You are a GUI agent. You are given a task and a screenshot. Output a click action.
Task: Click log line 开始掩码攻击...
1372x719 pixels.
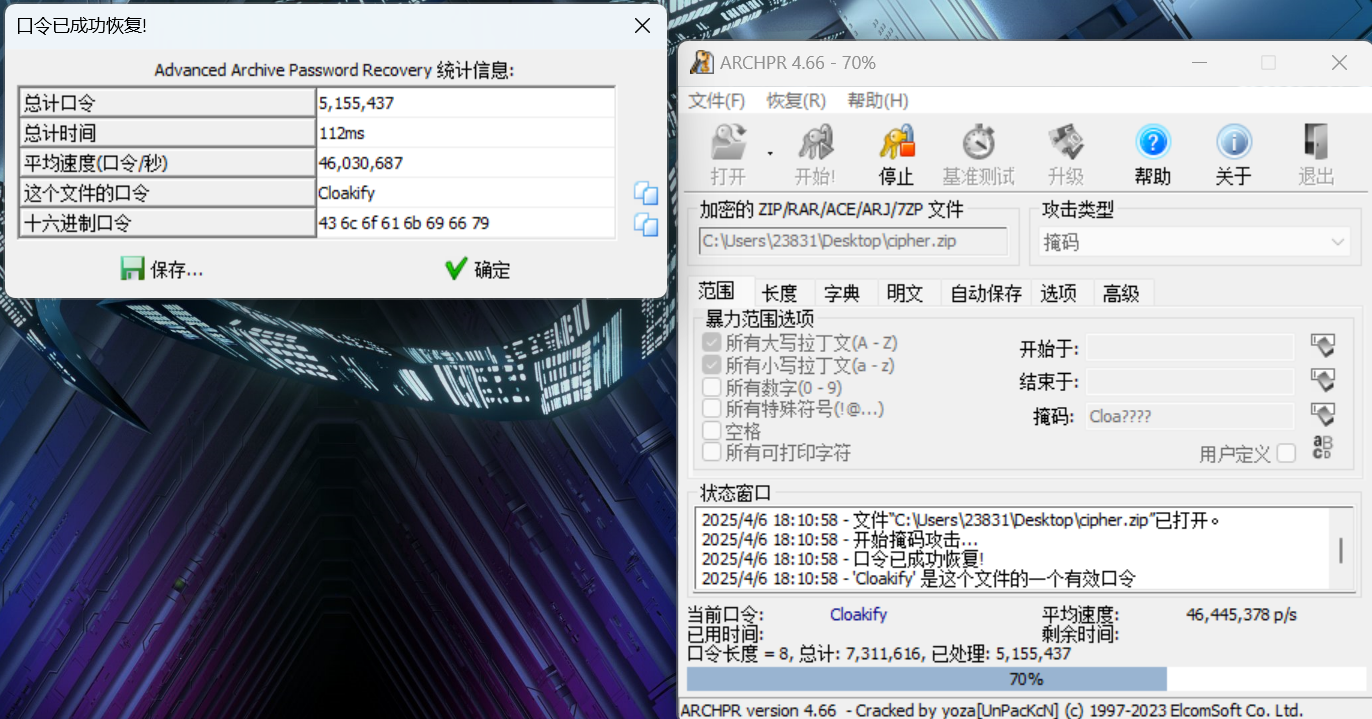point(840,539)
